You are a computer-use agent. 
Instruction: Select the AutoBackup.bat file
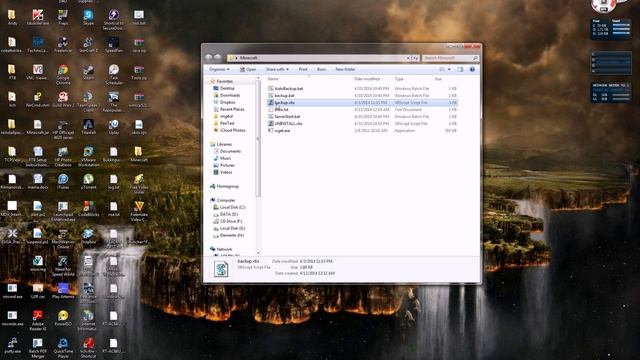click(289, 89)
